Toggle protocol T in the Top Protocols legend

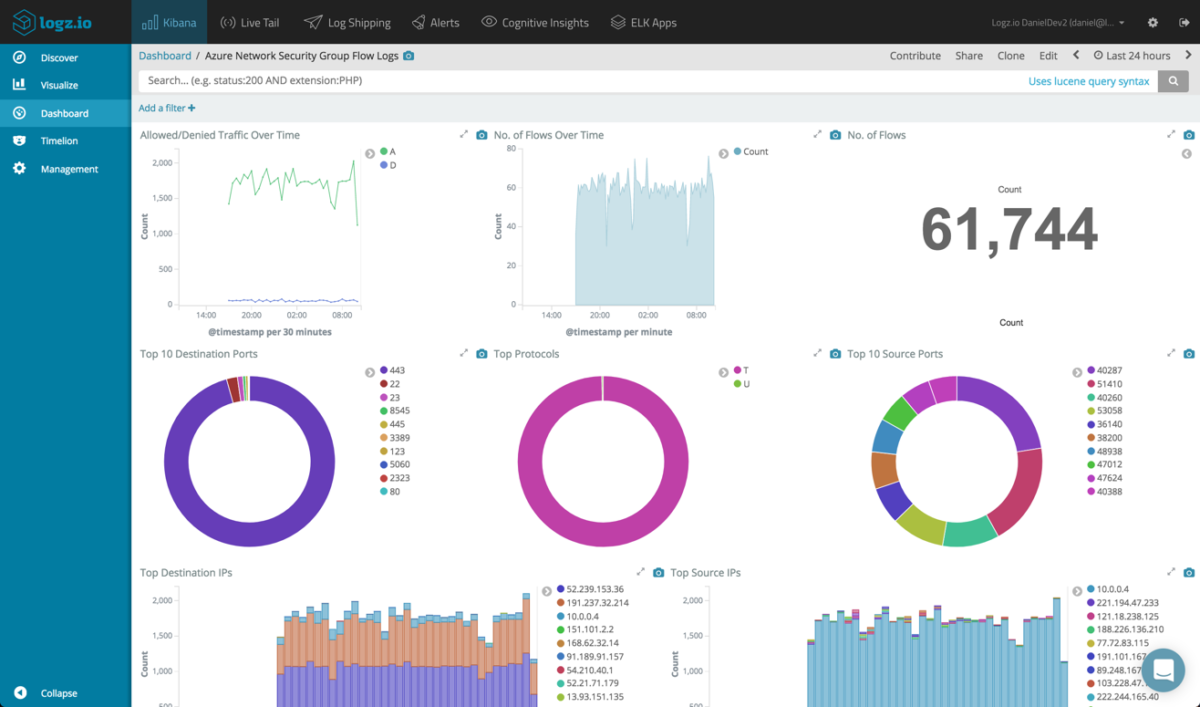click(x=740, y=370)
